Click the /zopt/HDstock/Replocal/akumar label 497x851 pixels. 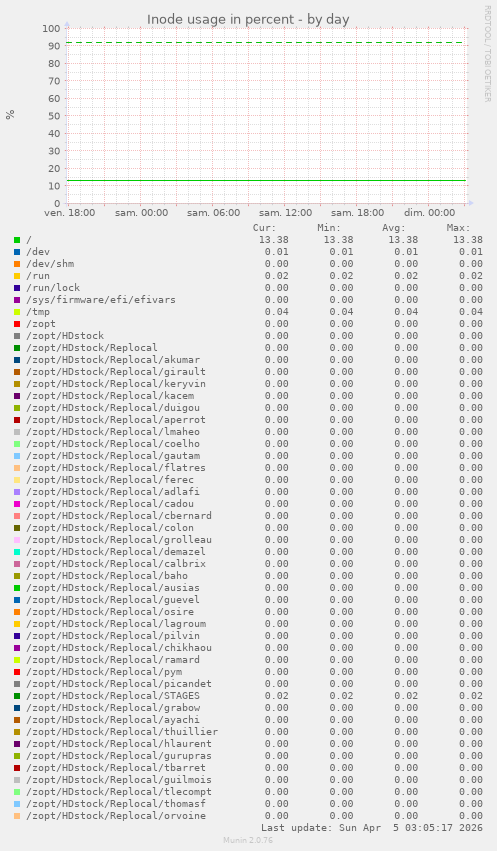point(113,359)
